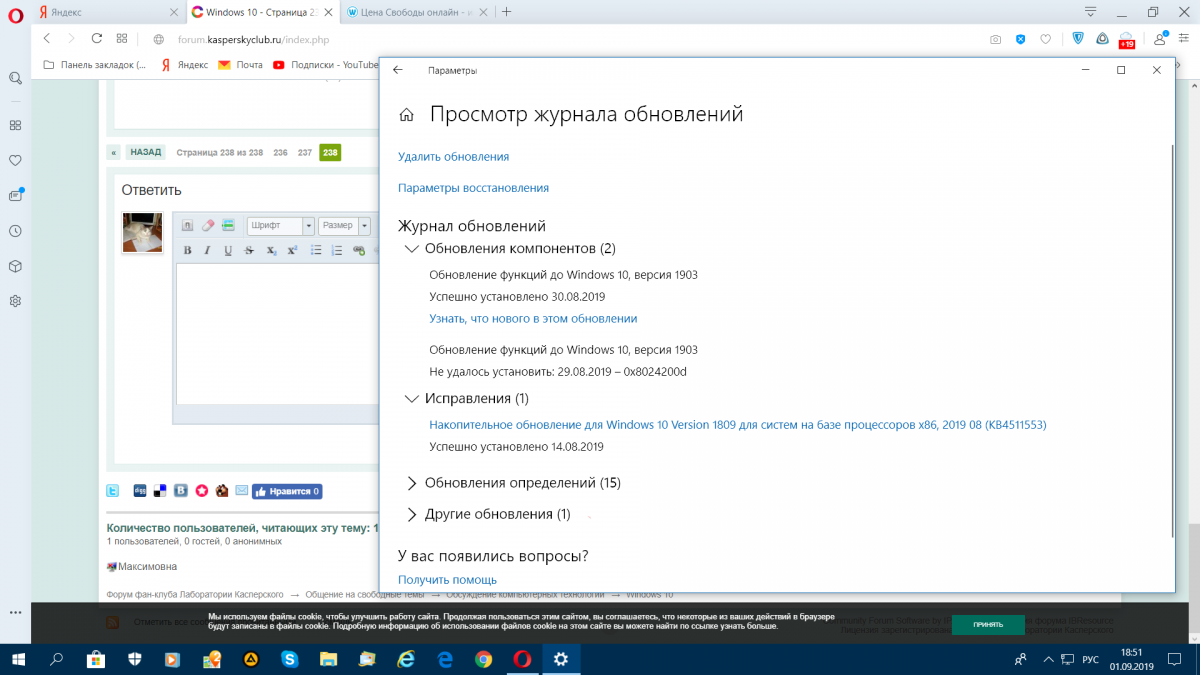Click the back arrow in Параметры window
1200x675 pixels.
[398, 70]
